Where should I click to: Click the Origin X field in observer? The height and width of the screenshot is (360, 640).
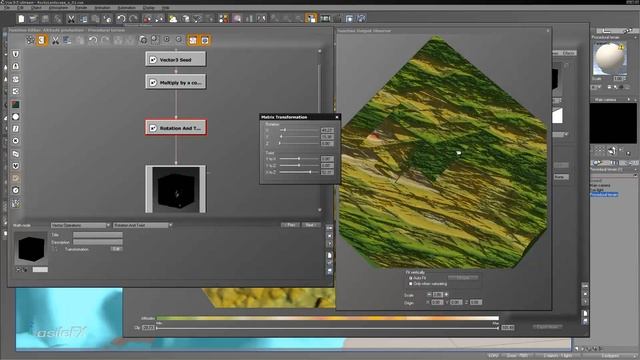pos(437,302)
